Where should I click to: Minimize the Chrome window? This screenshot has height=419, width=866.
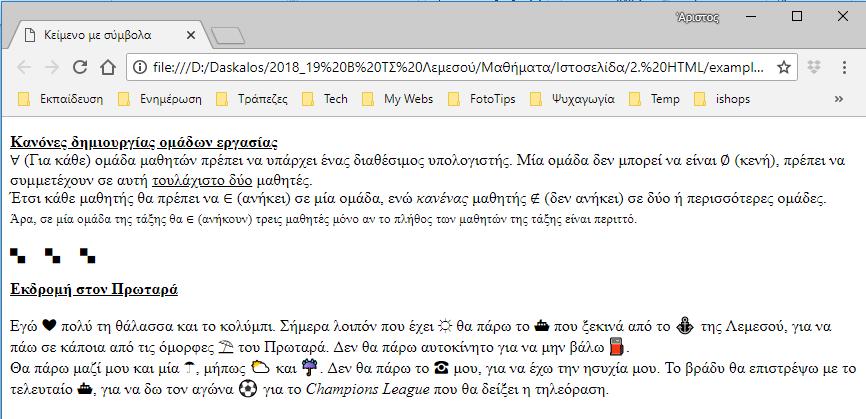pos(751,17)
